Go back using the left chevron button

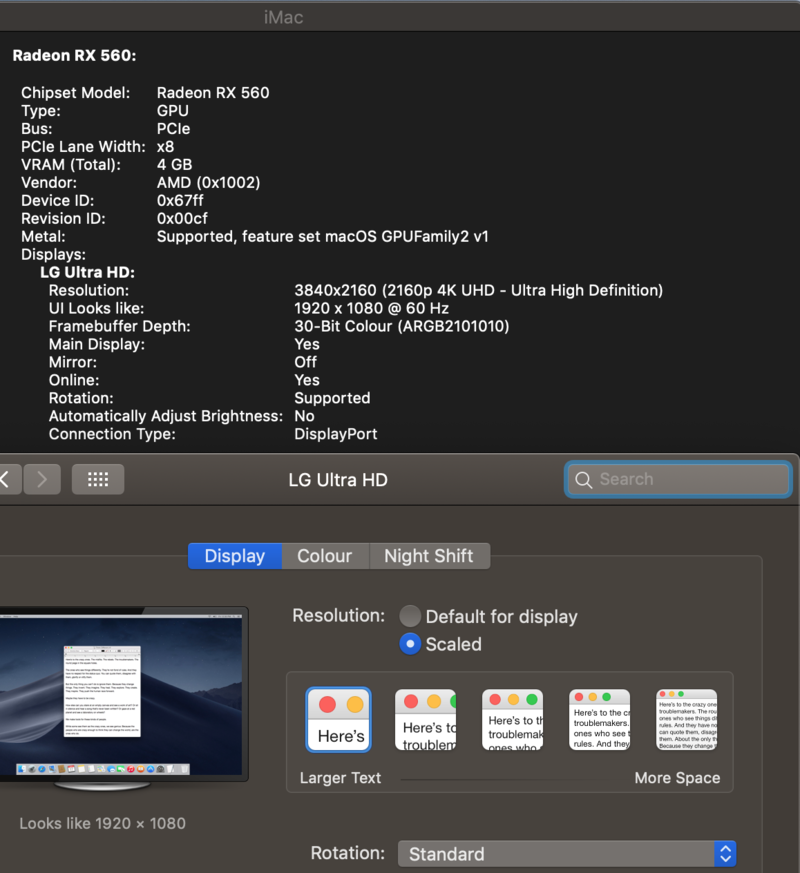pos(10,479)
